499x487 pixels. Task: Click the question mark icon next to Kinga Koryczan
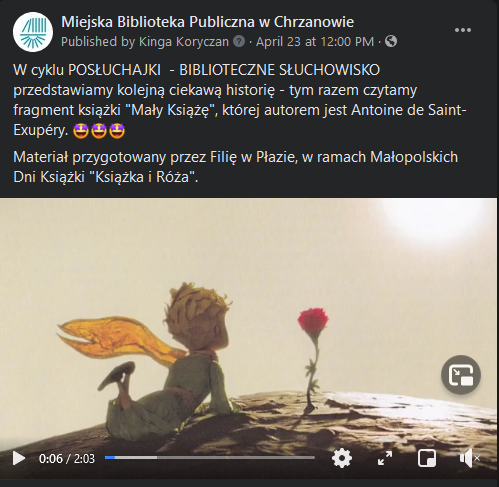pos(239,42)
